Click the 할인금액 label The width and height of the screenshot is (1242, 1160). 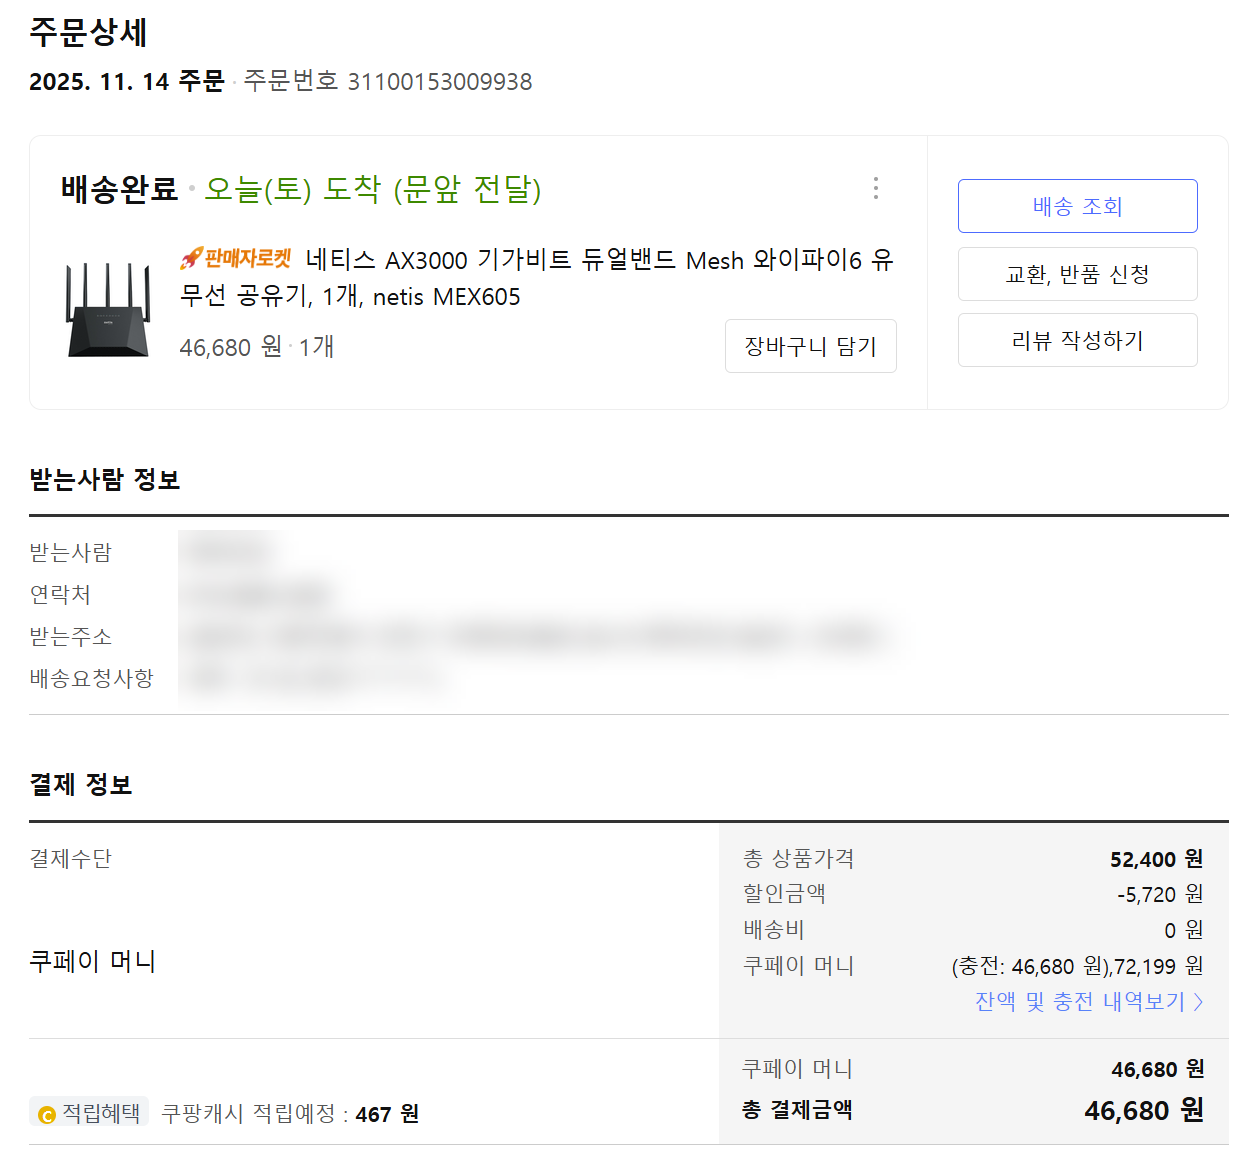(784, 894)
